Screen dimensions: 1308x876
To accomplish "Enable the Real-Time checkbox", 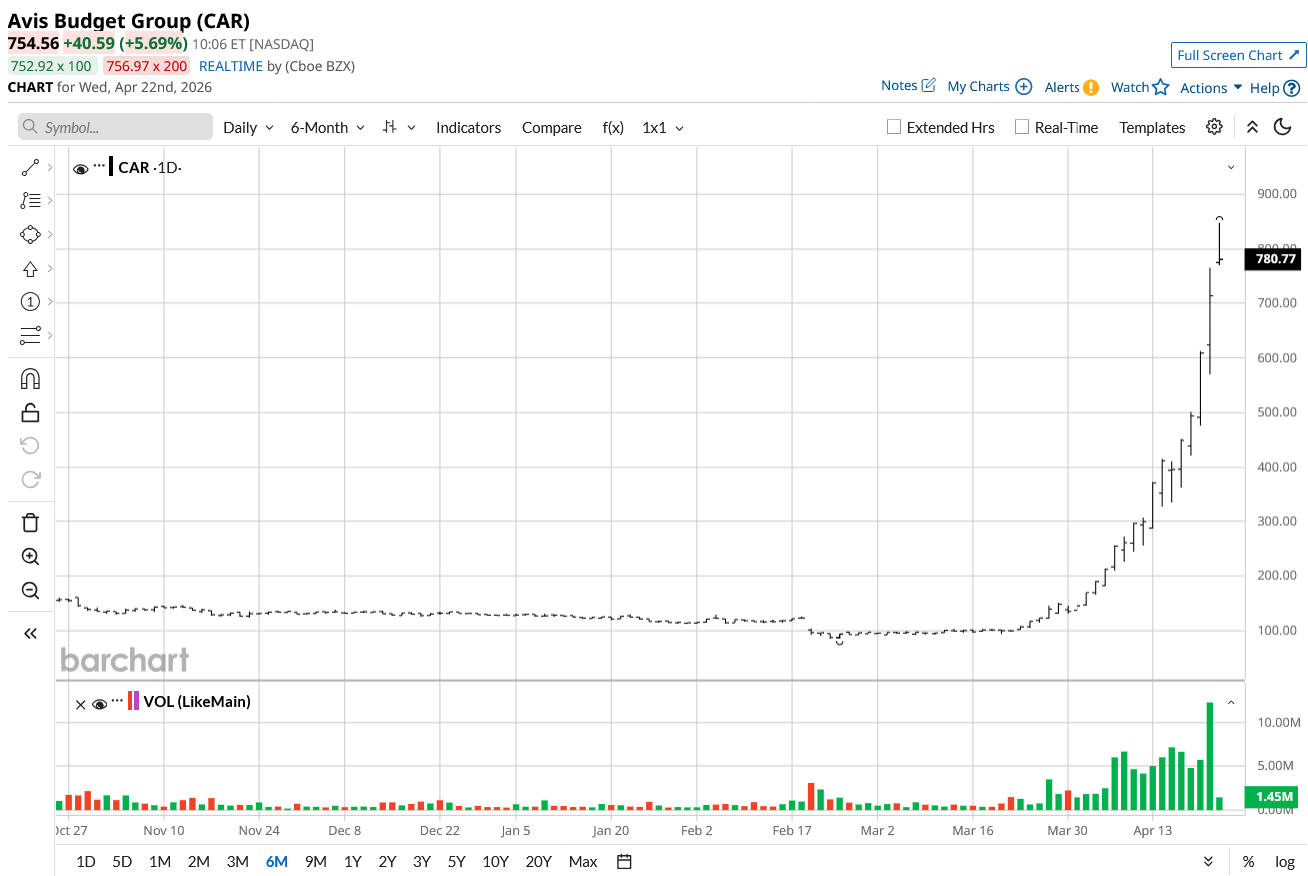I will coord(1022,127).
